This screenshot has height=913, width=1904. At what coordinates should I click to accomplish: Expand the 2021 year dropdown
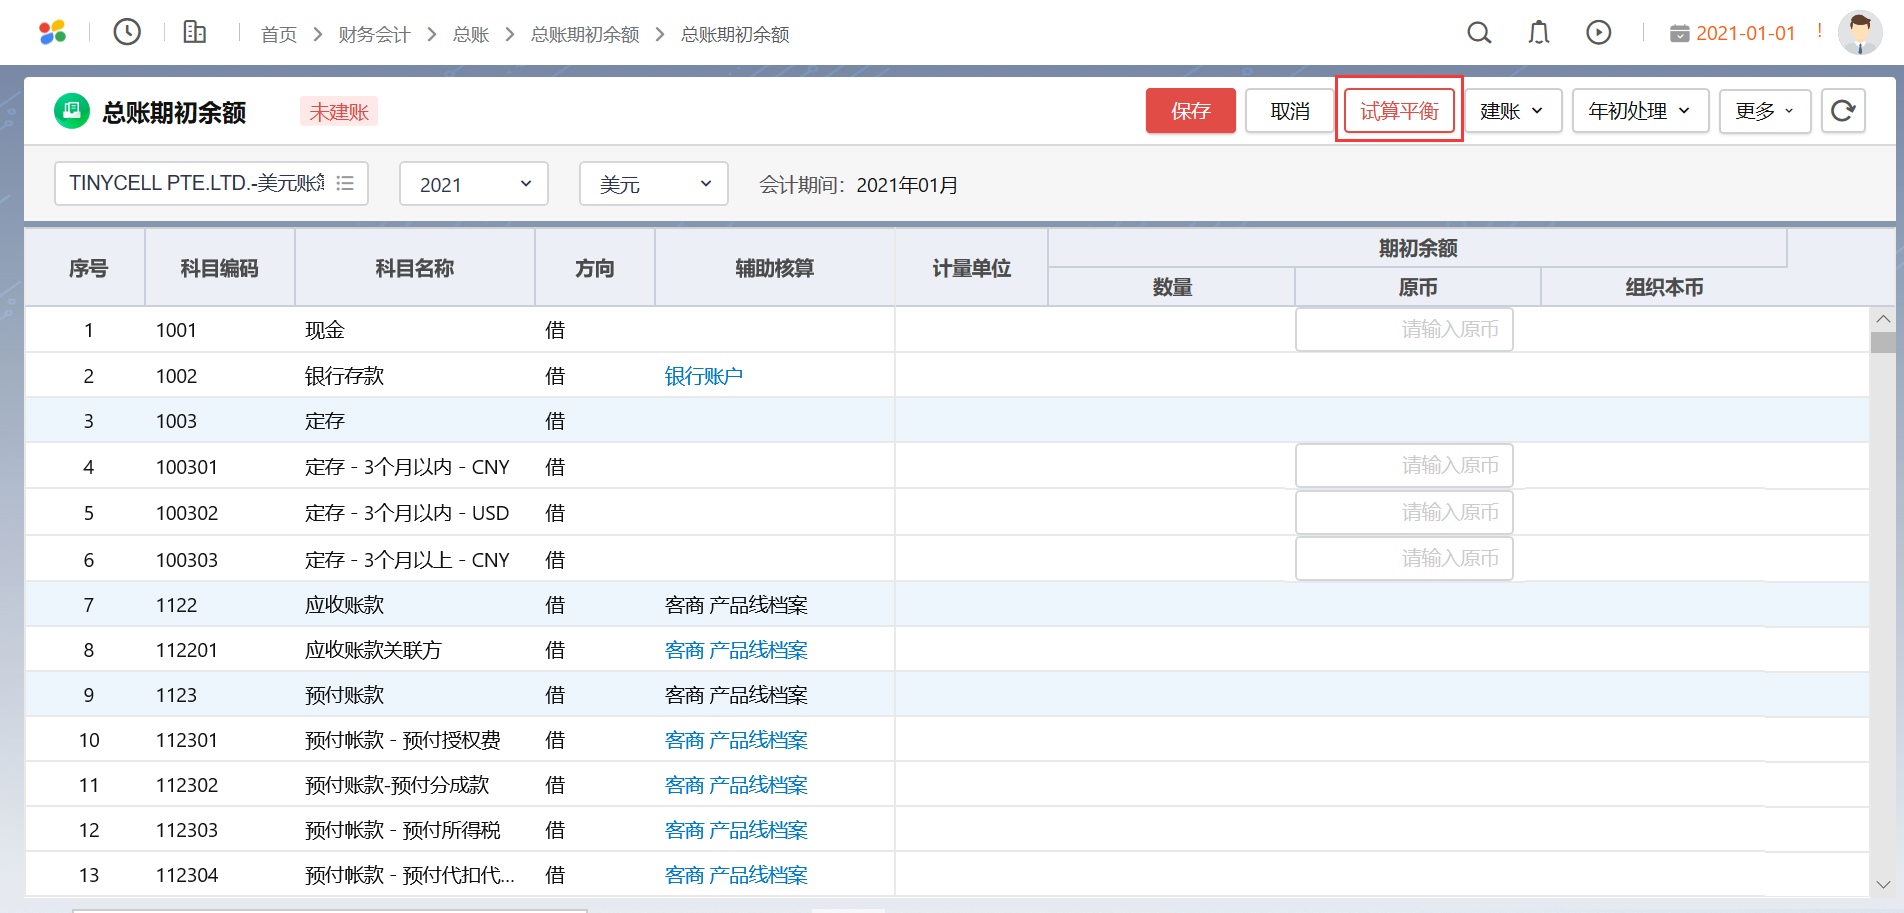474,184
